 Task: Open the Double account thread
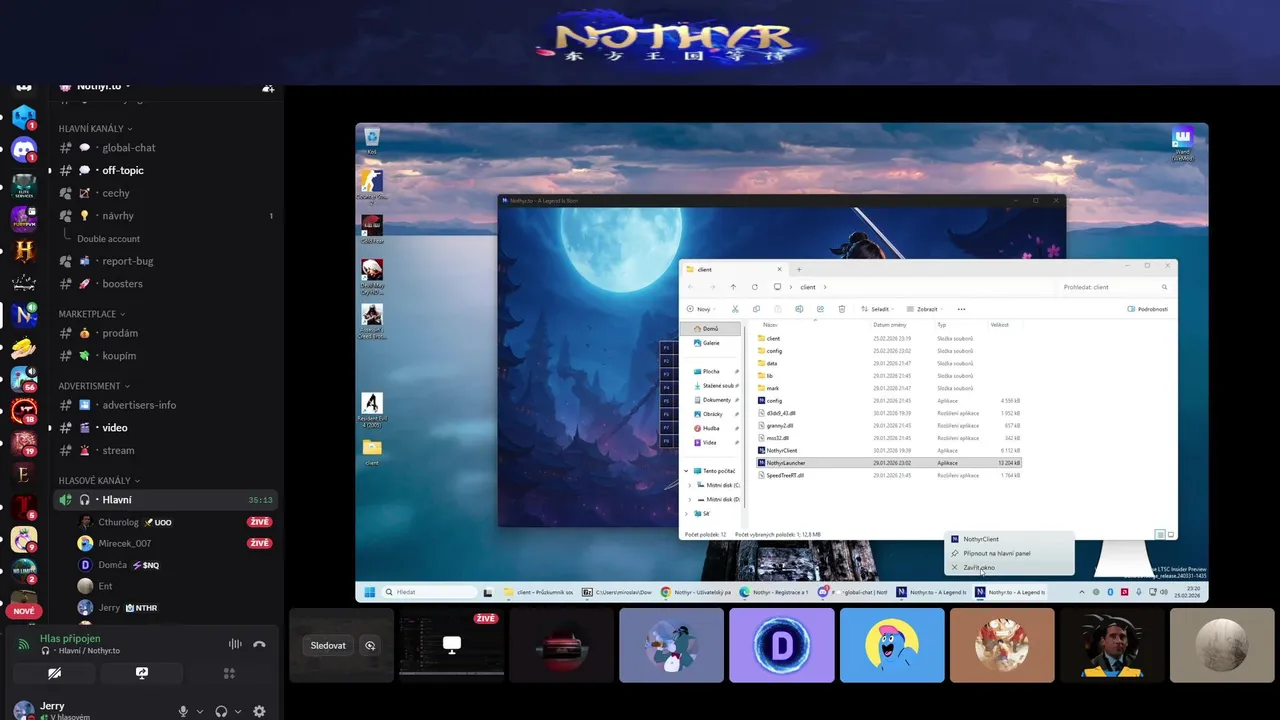(108, 239)
